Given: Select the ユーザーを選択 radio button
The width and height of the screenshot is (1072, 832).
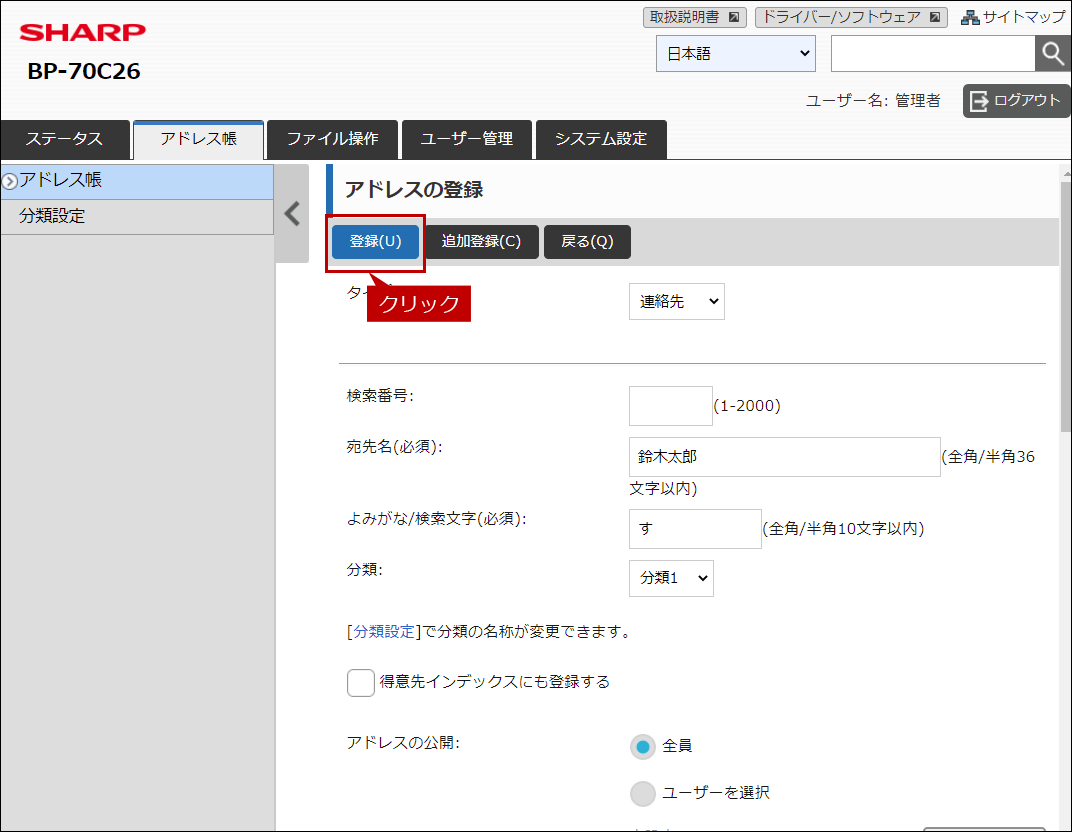Looking at the screenshot, I should (643, 794).
